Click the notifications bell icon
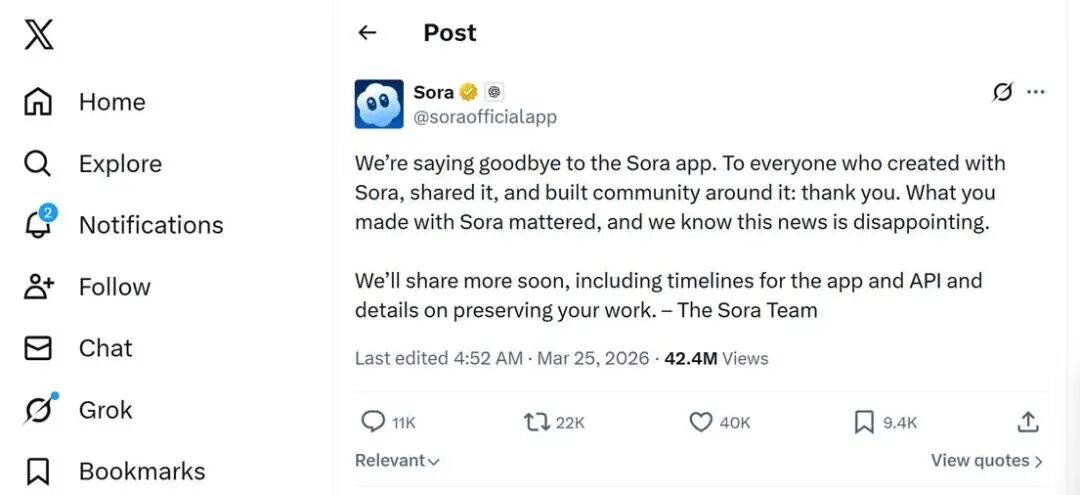The image size is (1080, 495). [x=38, y=224]
